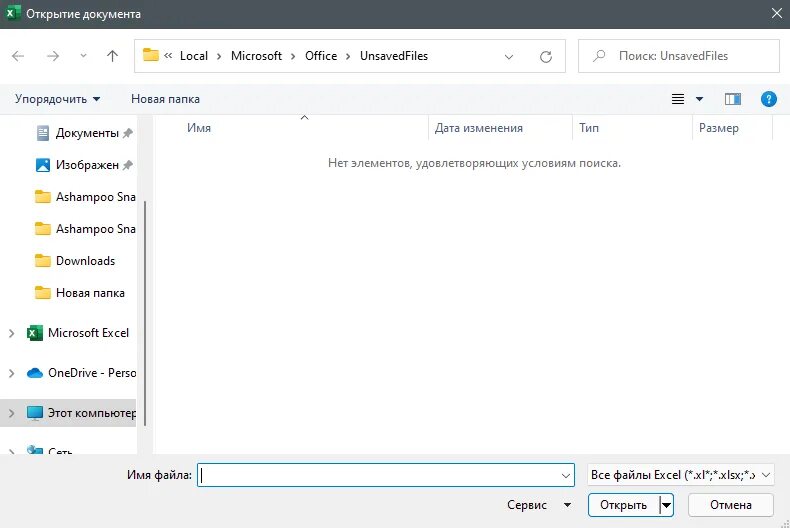Open Изображения in the sidebar
The width and height of the screenshot is (790, 528).
click(84, 165)
